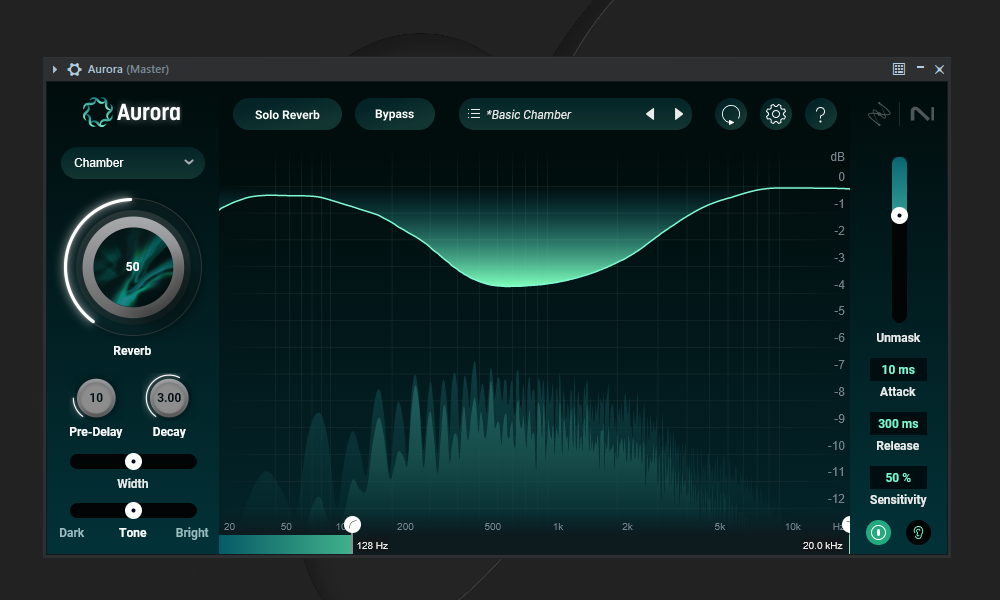Image resolution: width=1000 pixels, height=600 pixels.
Task: Expand the title bar disclosure triangle
Action: [x=55, y=69]
